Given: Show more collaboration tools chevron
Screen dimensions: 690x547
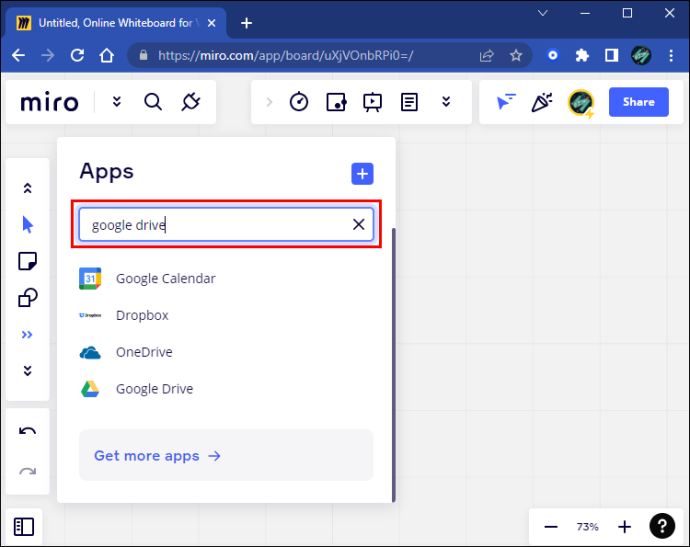Looking at the screenshot, I should click(446, 102).
